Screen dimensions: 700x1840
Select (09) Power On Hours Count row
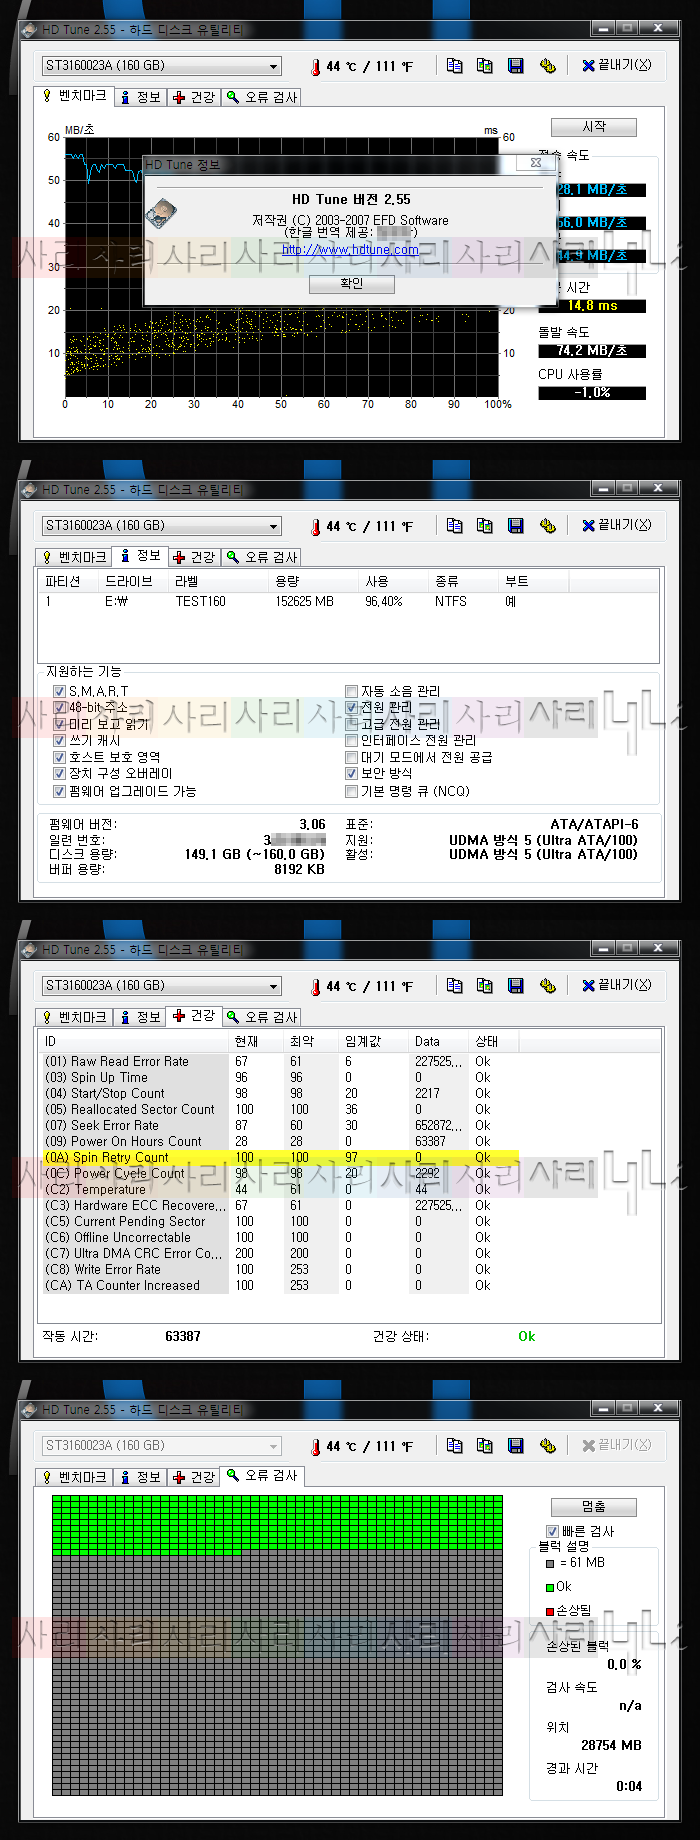280,1141
